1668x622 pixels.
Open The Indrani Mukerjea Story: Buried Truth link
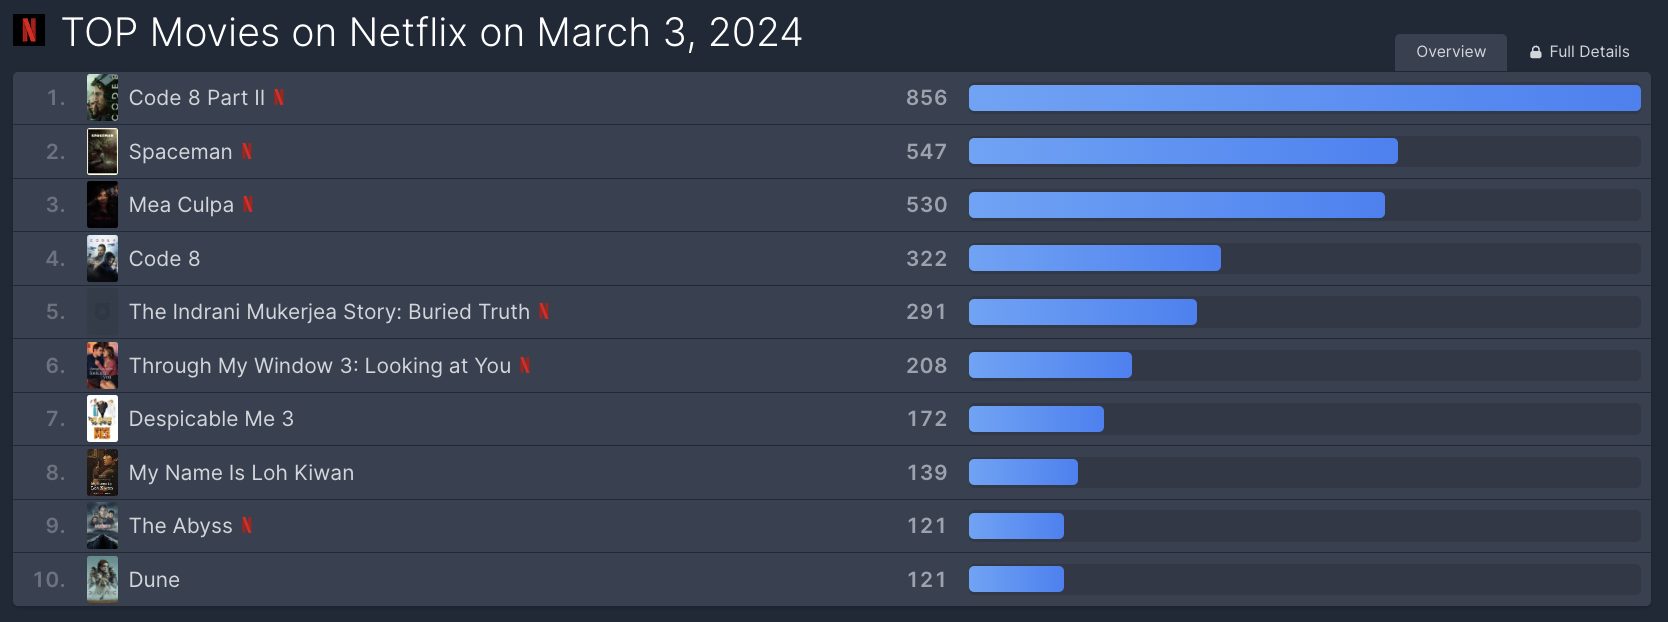click(x=329, y=312)
